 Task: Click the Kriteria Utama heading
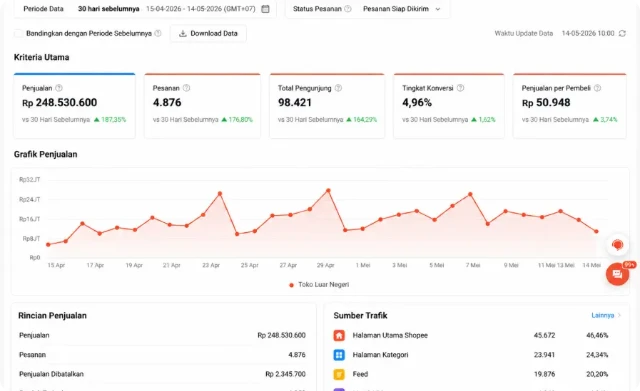tap(41, 57)
